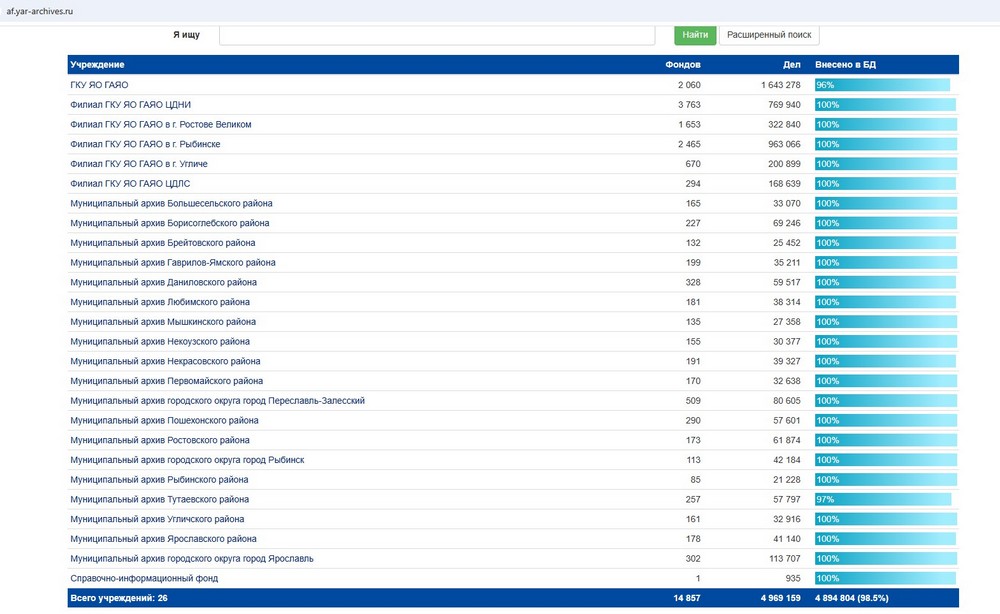The height and width of the screenshot is (614, 1000).
Task: Click the af.yar-archives.ru address bar
Action: [x=40, y=11]
